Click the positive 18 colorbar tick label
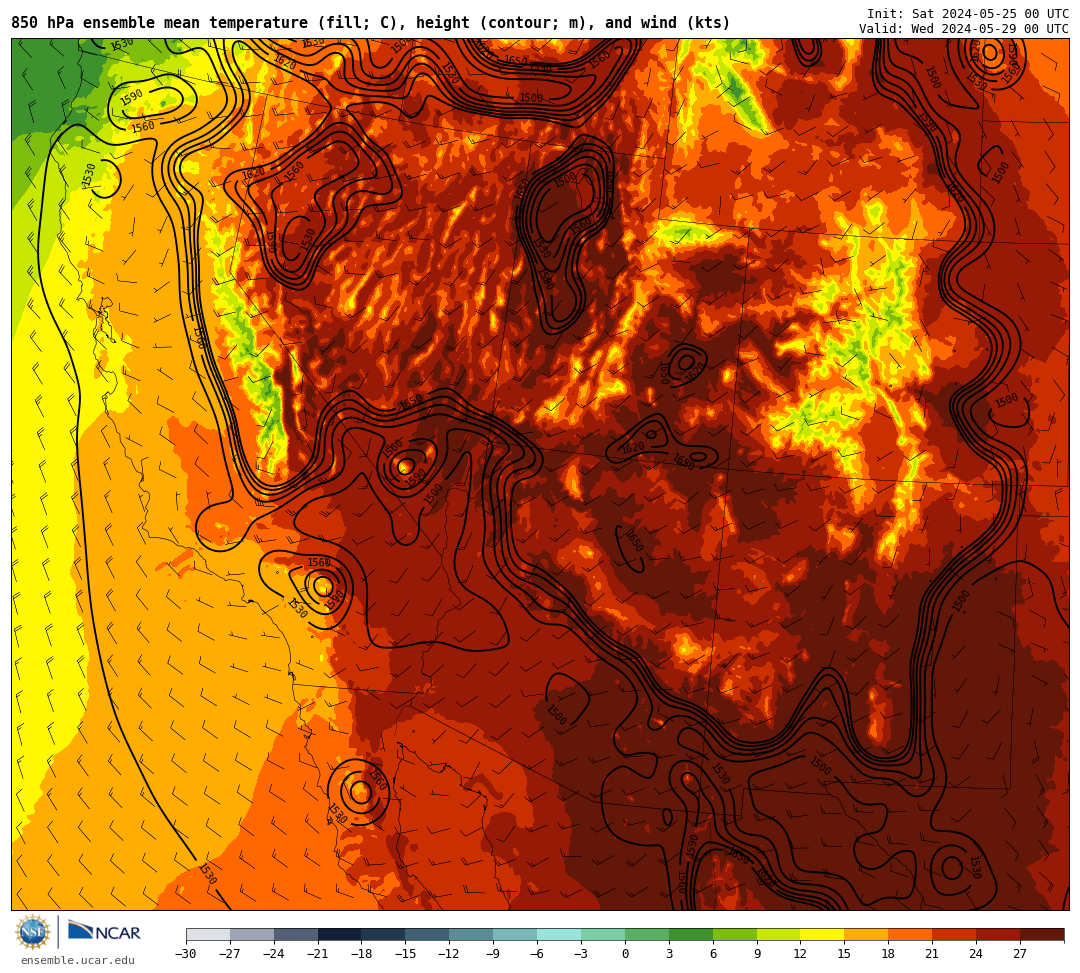Viewport: 1080px width, 973px height. (x=889, y=954)
